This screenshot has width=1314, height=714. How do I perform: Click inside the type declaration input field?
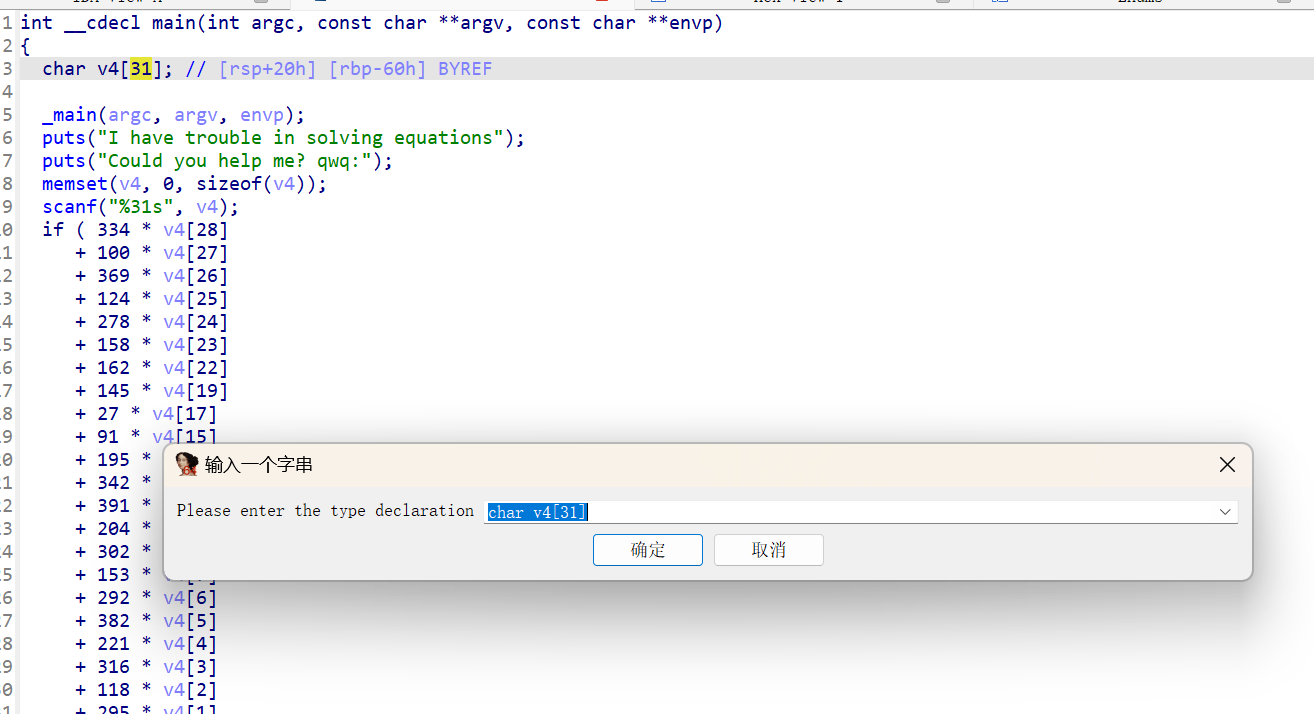[x=850, y=512]
